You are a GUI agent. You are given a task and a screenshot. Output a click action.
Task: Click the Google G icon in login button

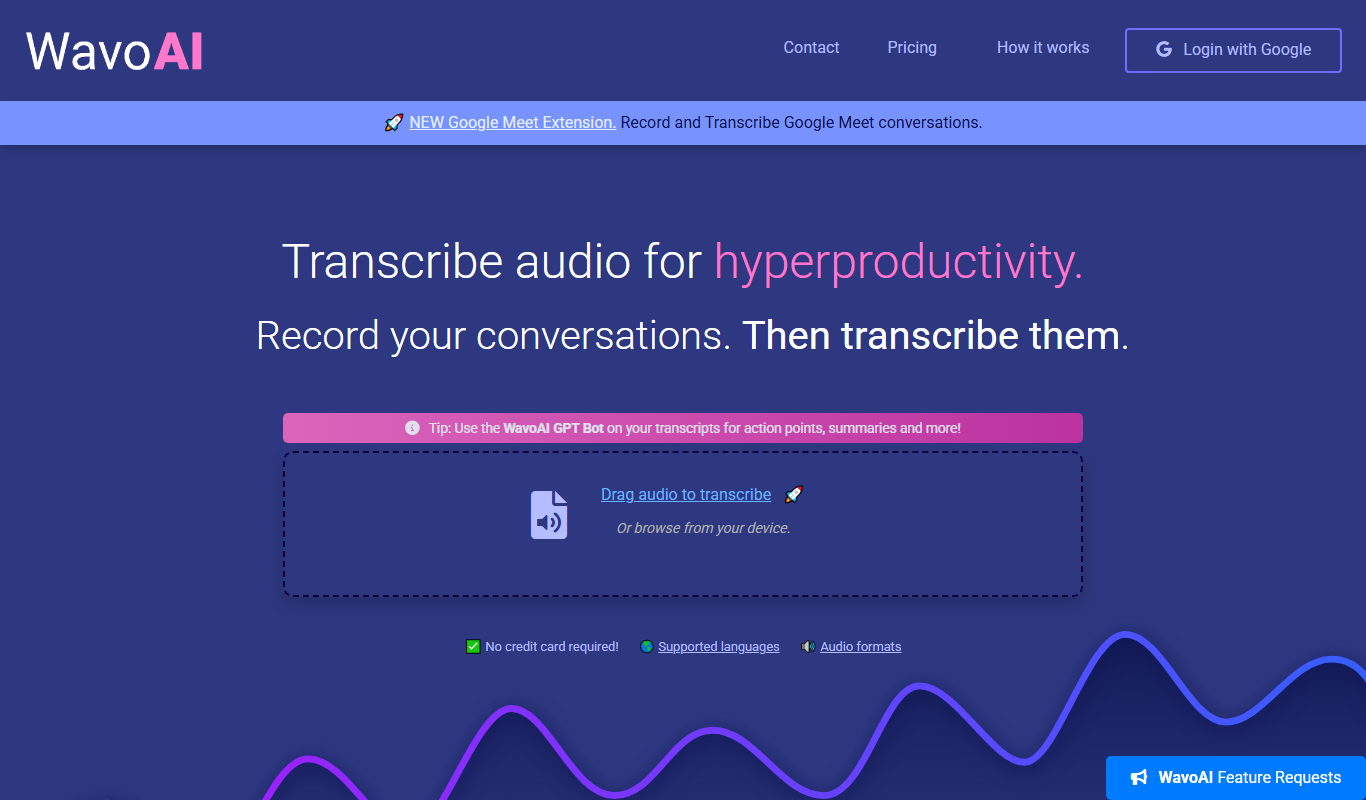(1164, 49)
